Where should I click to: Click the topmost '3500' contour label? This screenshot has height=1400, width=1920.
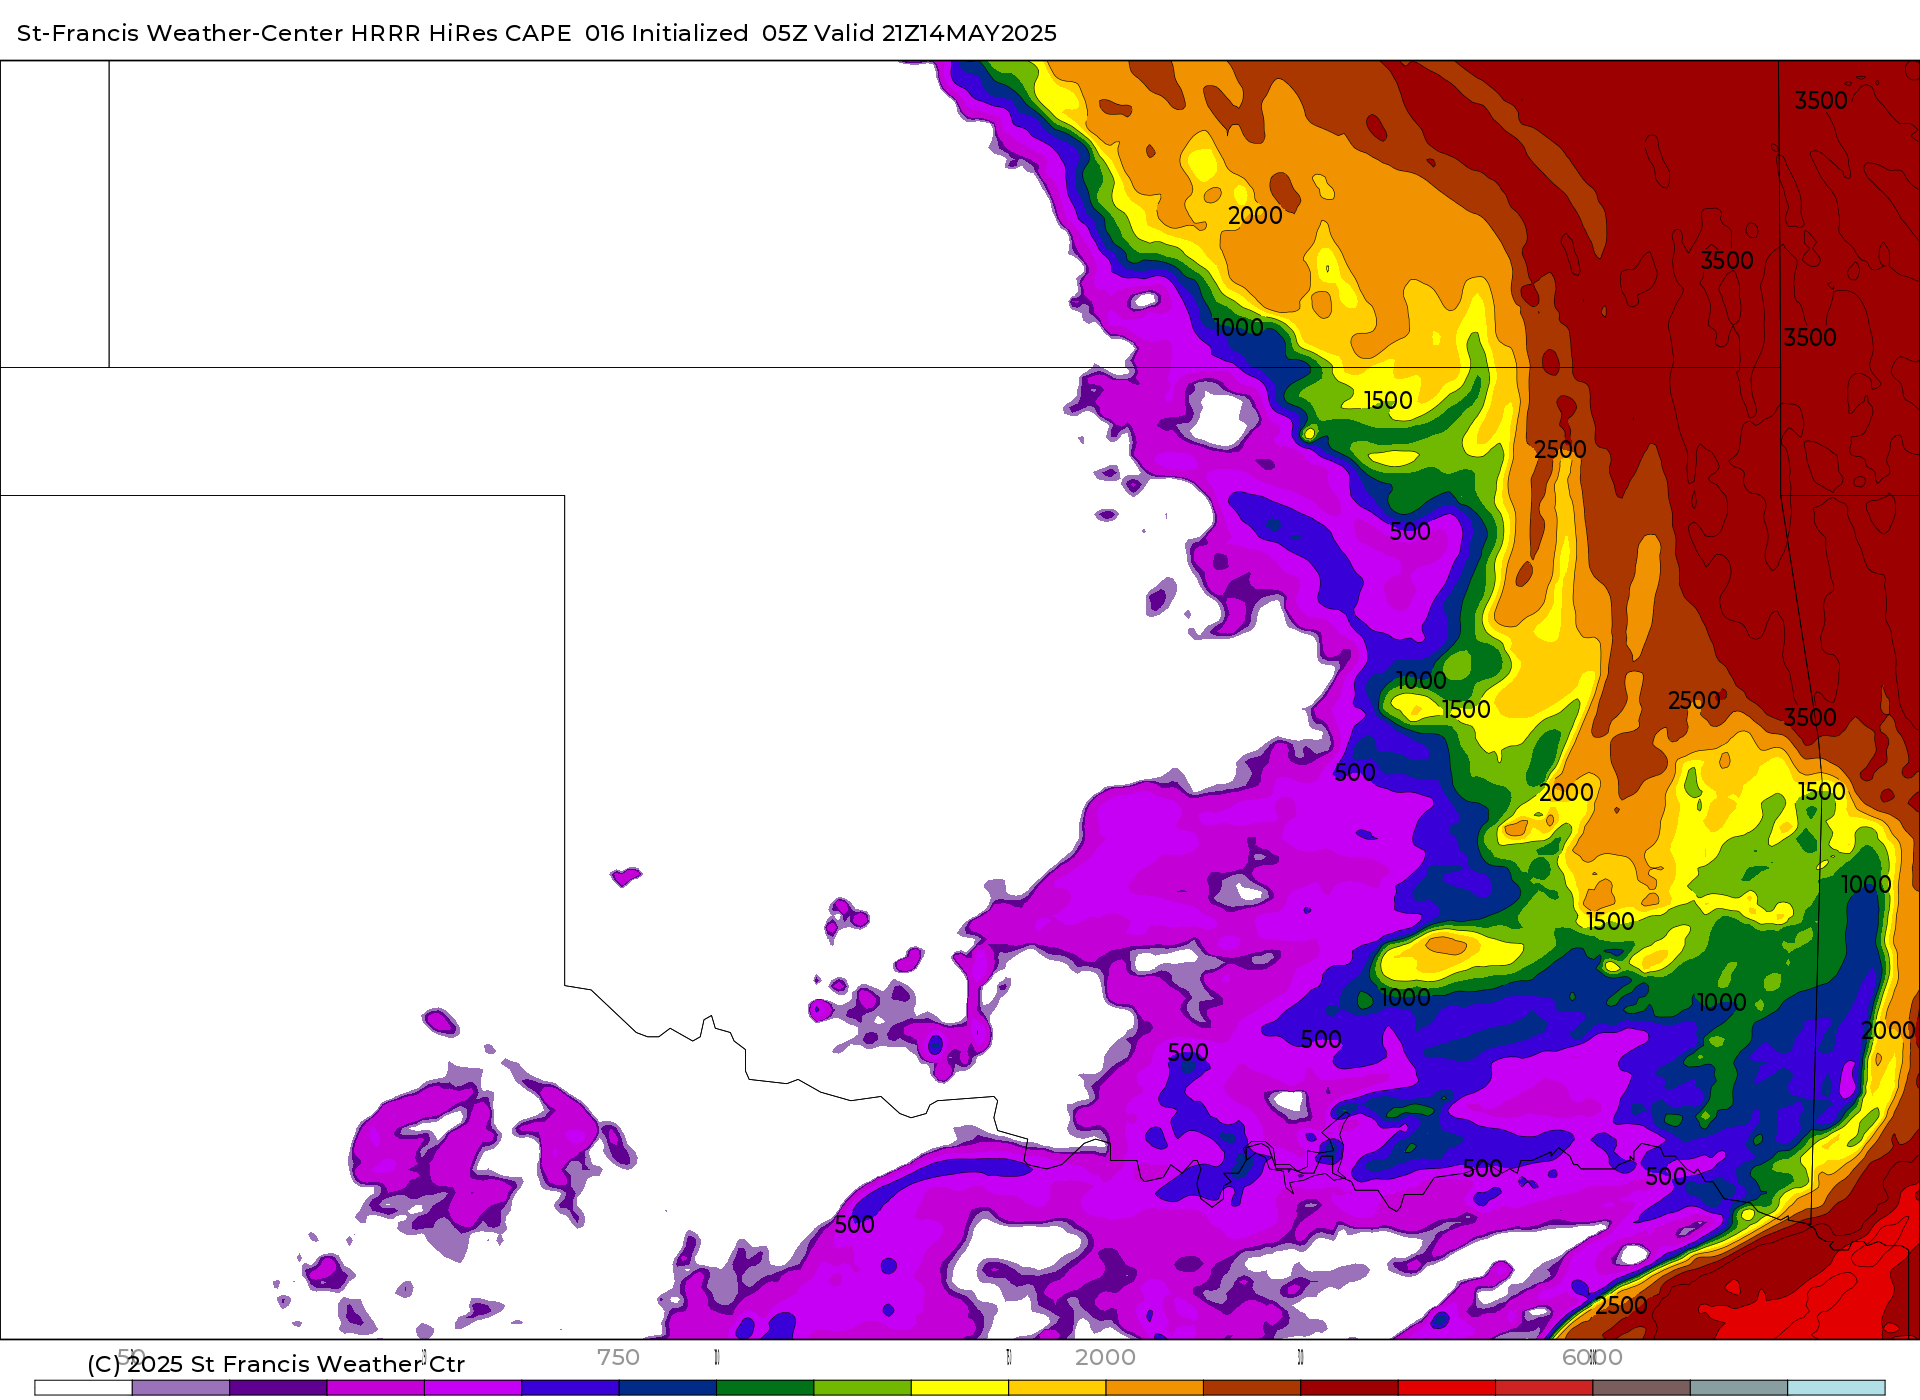[x=1821, y=101]
